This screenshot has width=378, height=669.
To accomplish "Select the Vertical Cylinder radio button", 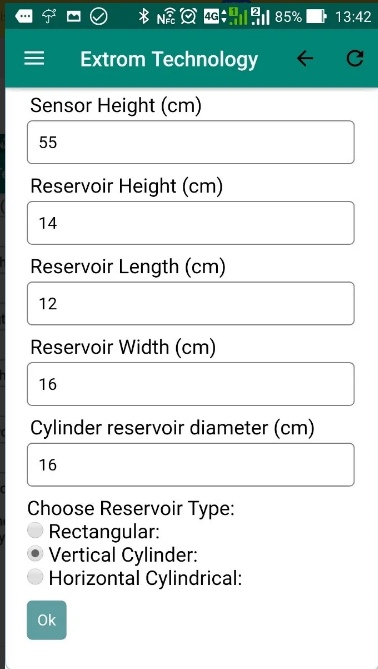I will (35, 554).
